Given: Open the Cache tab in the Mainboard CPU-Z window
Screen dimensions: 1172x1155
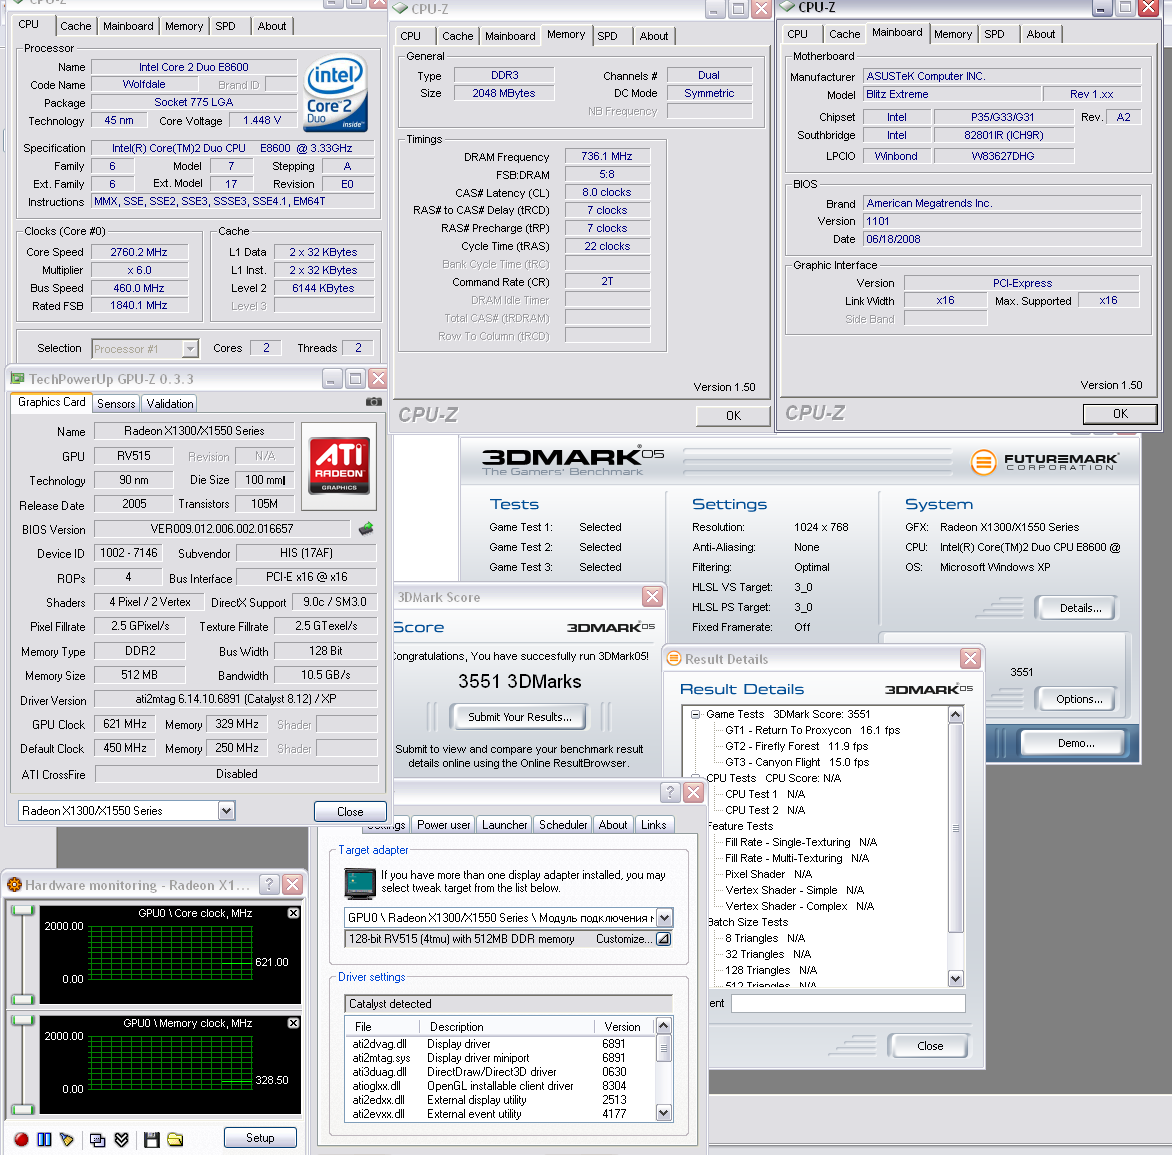Looking at the screenshot, I should pos(844,34).
